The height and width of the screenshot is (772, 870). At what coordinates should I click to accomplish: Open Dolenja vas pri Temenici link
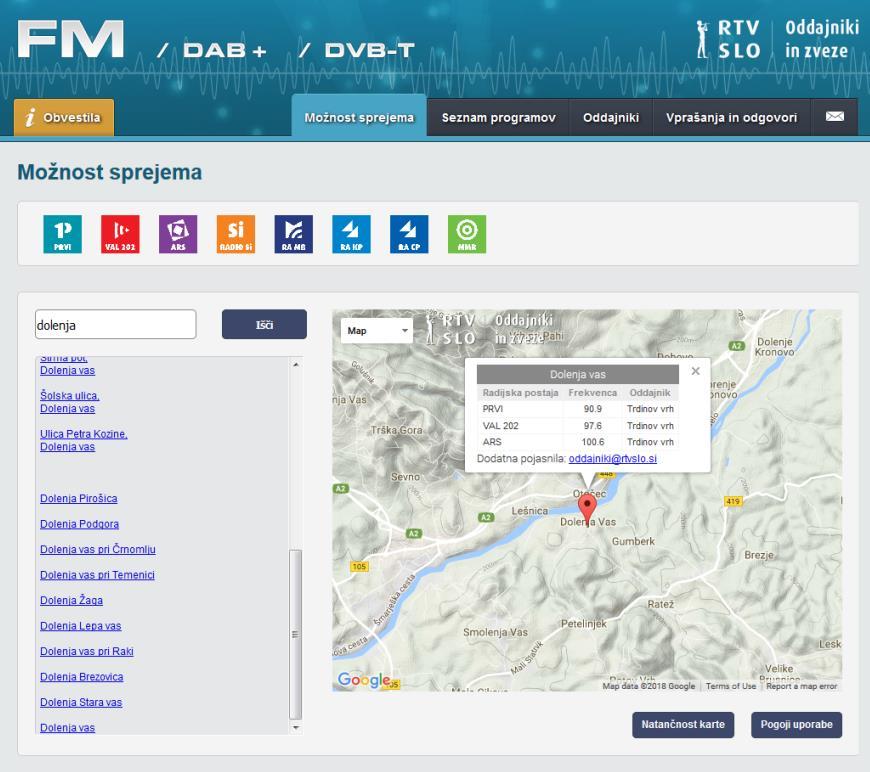(x=97, y=575)
